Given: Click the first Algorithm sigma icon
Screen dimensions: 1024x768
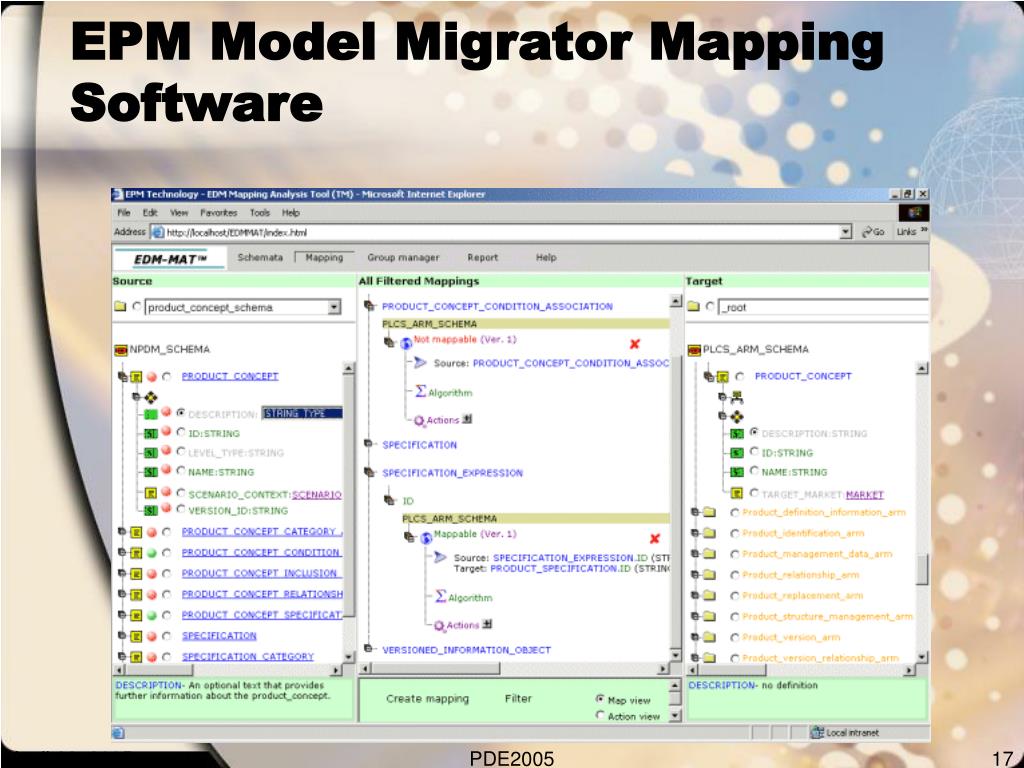Looking at the screenshot, I should (x=421, y=391).
